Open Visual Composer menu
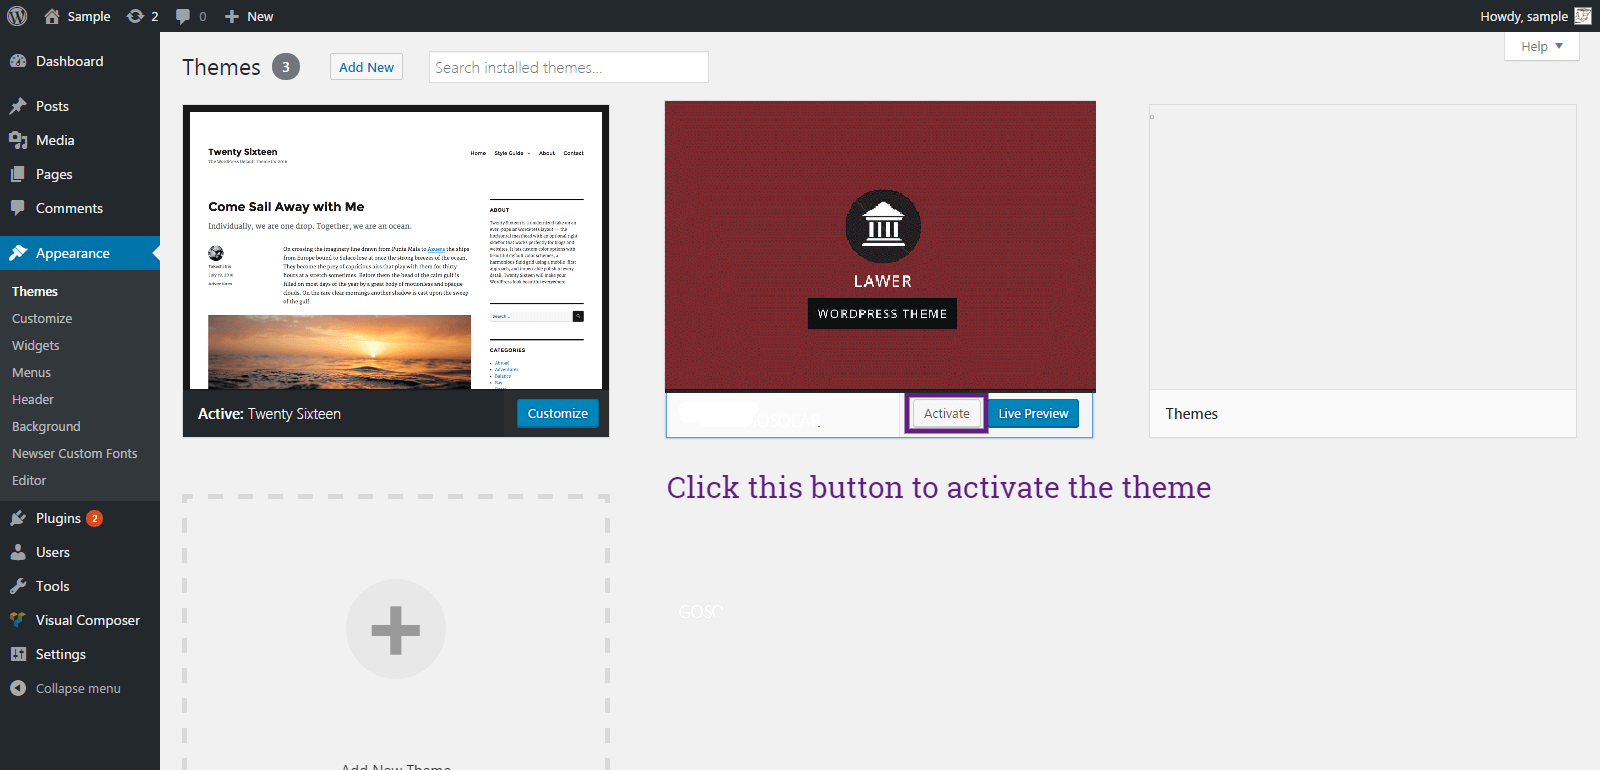The height and width of the screenshot is (770, 1600). coord(87,620)
